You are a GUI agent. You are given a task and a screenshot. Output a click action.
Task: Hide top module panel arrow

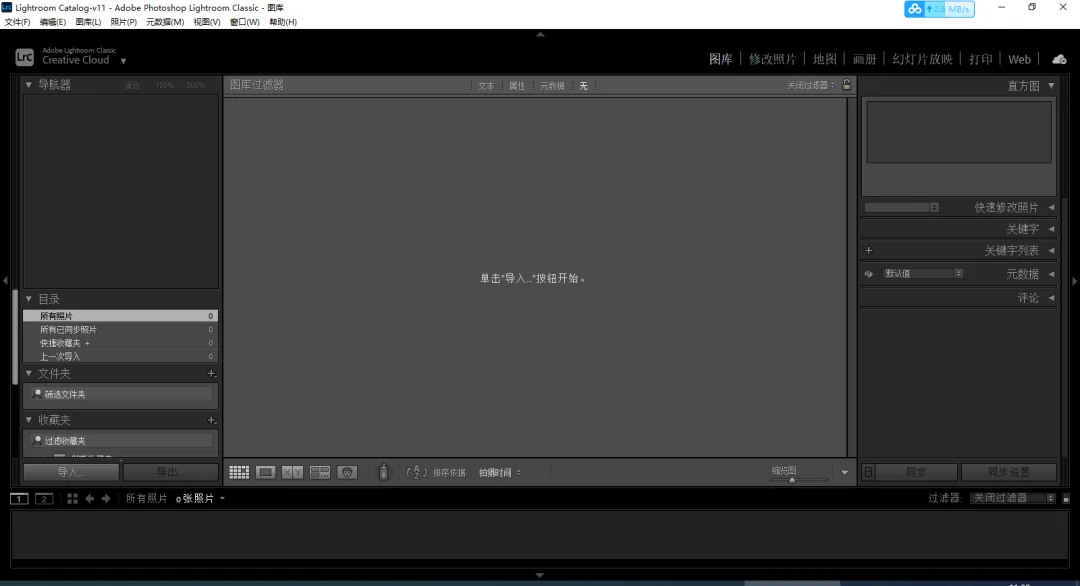540,34
